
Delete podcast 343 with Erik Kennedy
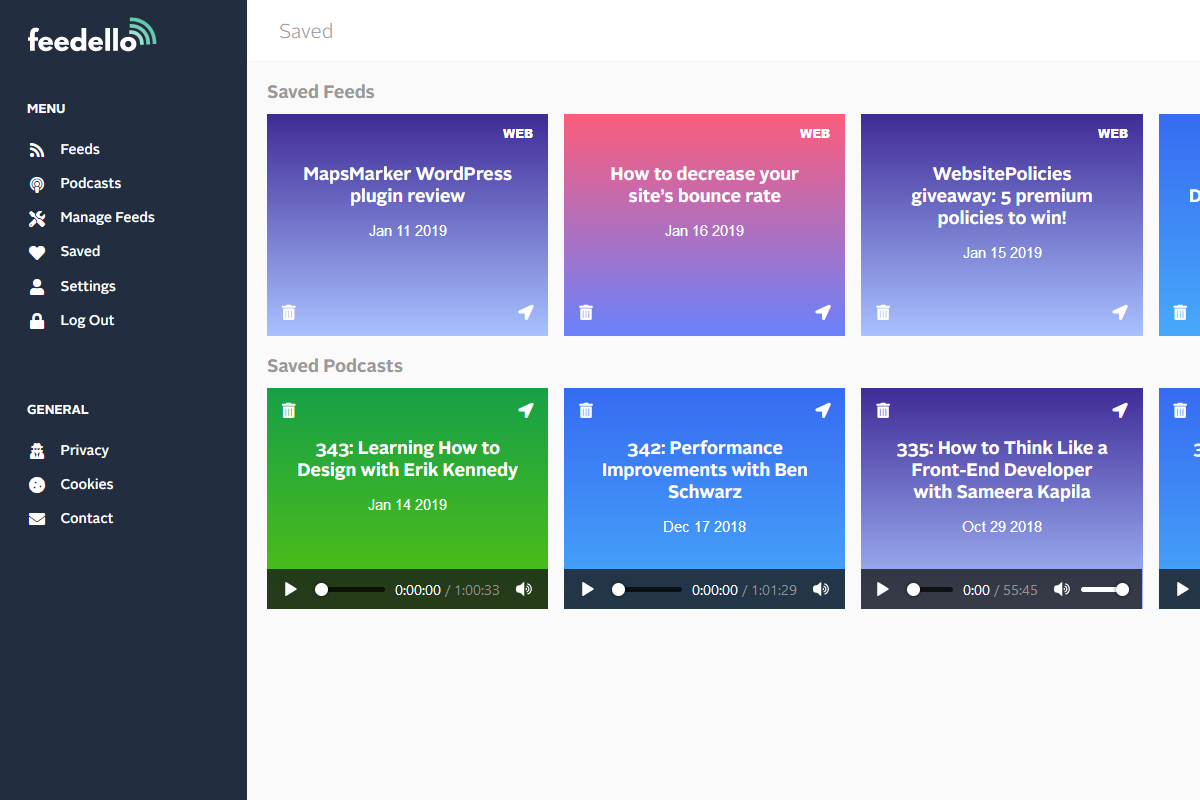(289, 410)
